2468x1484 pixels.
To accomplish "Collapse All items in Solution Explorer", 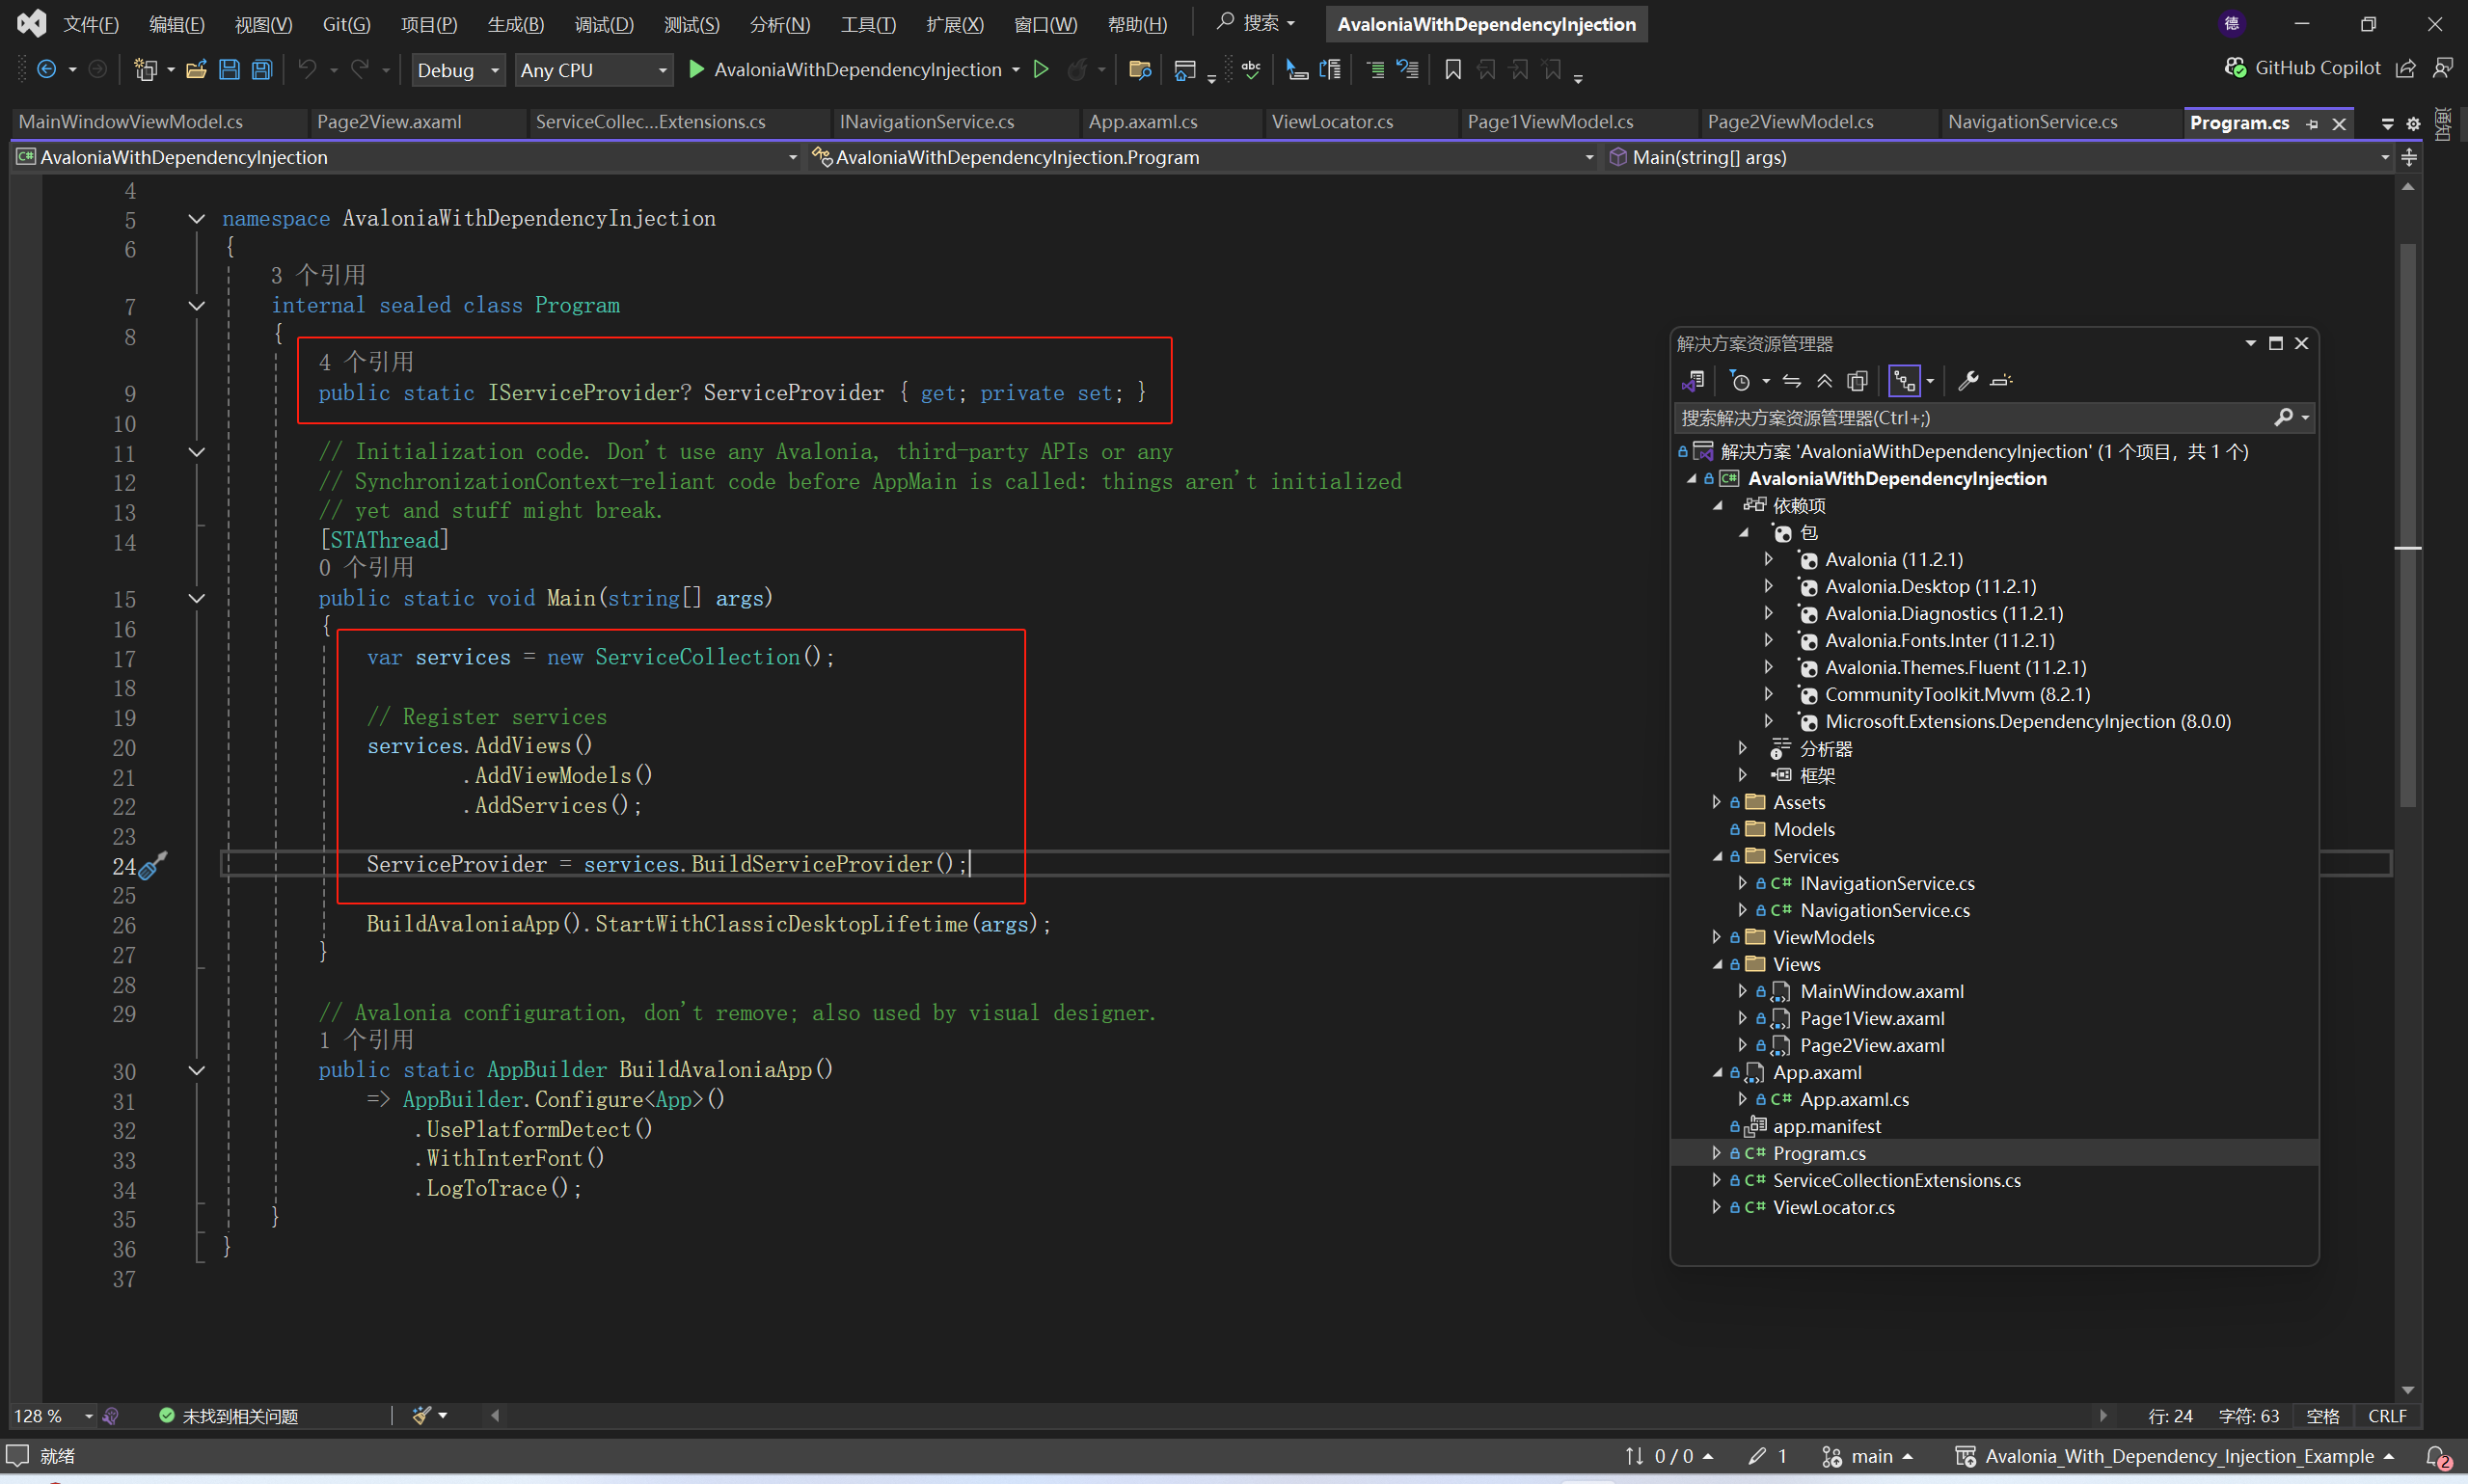I will point(1824,380).
